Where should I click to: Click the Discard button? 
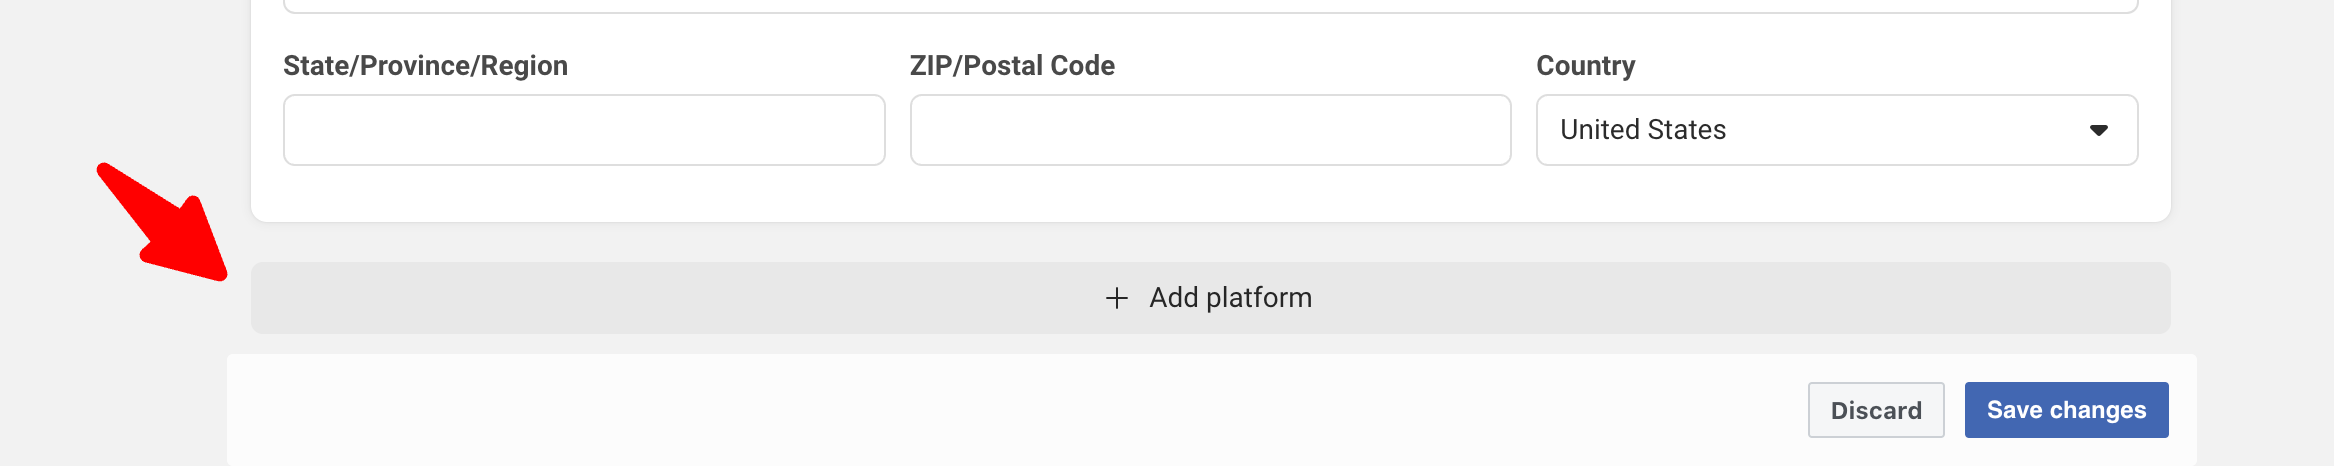[1875, 410]
